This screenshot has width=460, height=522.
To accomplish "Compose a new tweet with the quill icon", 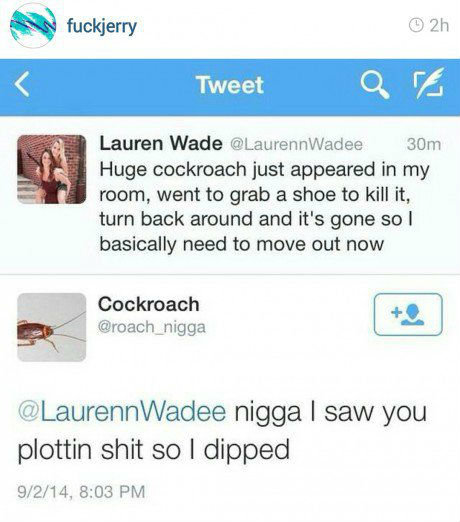I will click(429, 83).
